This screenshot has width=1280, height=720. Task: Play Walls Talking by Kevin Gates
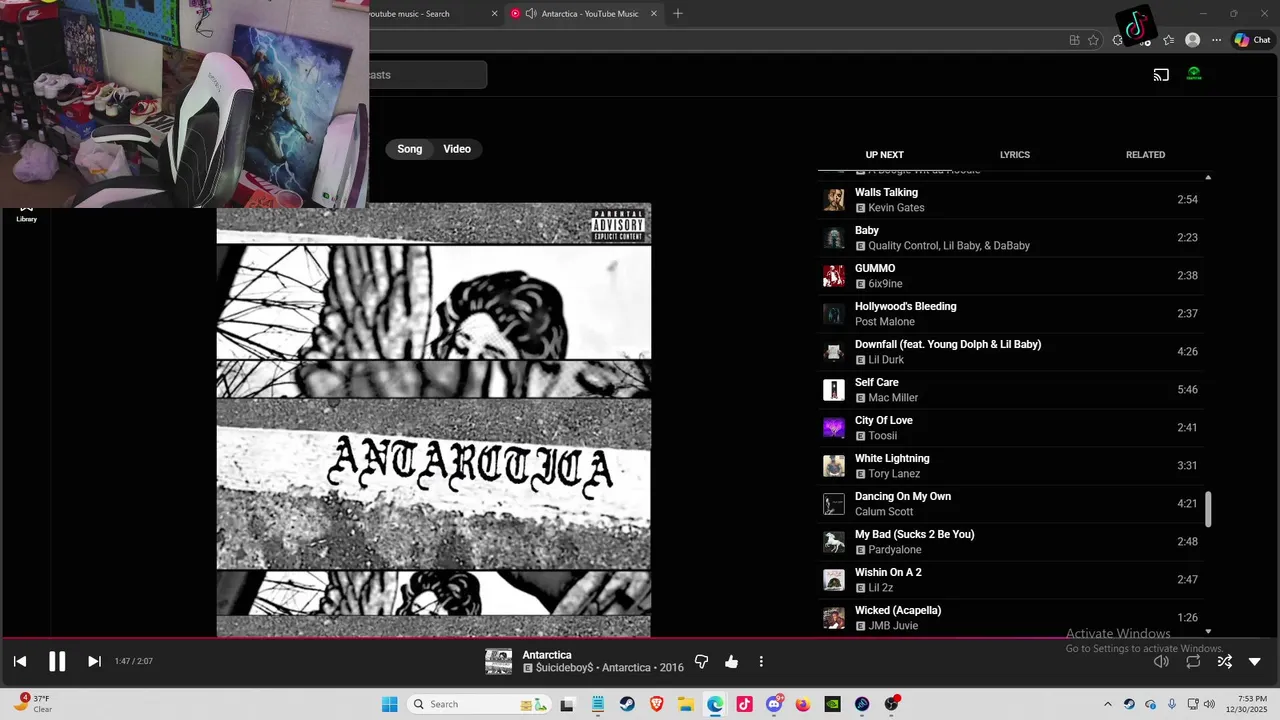(1012, 200)
